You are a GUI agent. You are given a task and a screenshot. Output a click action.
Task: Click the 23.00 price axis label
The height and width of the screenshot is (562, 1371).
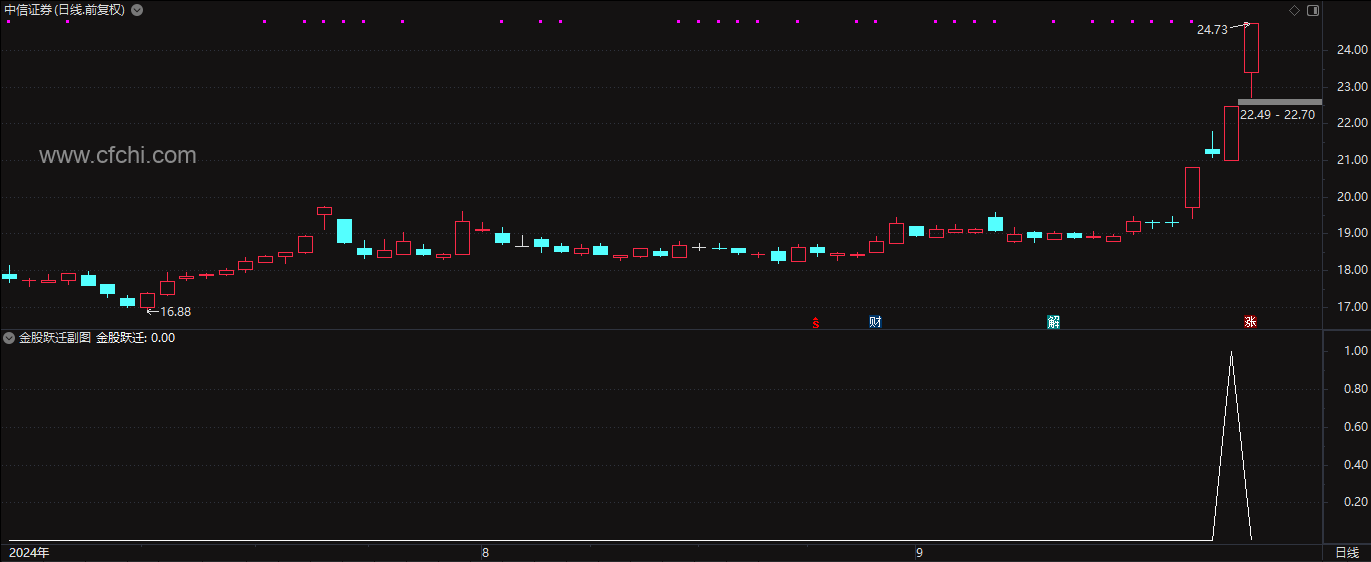[x=1351, y=86]
